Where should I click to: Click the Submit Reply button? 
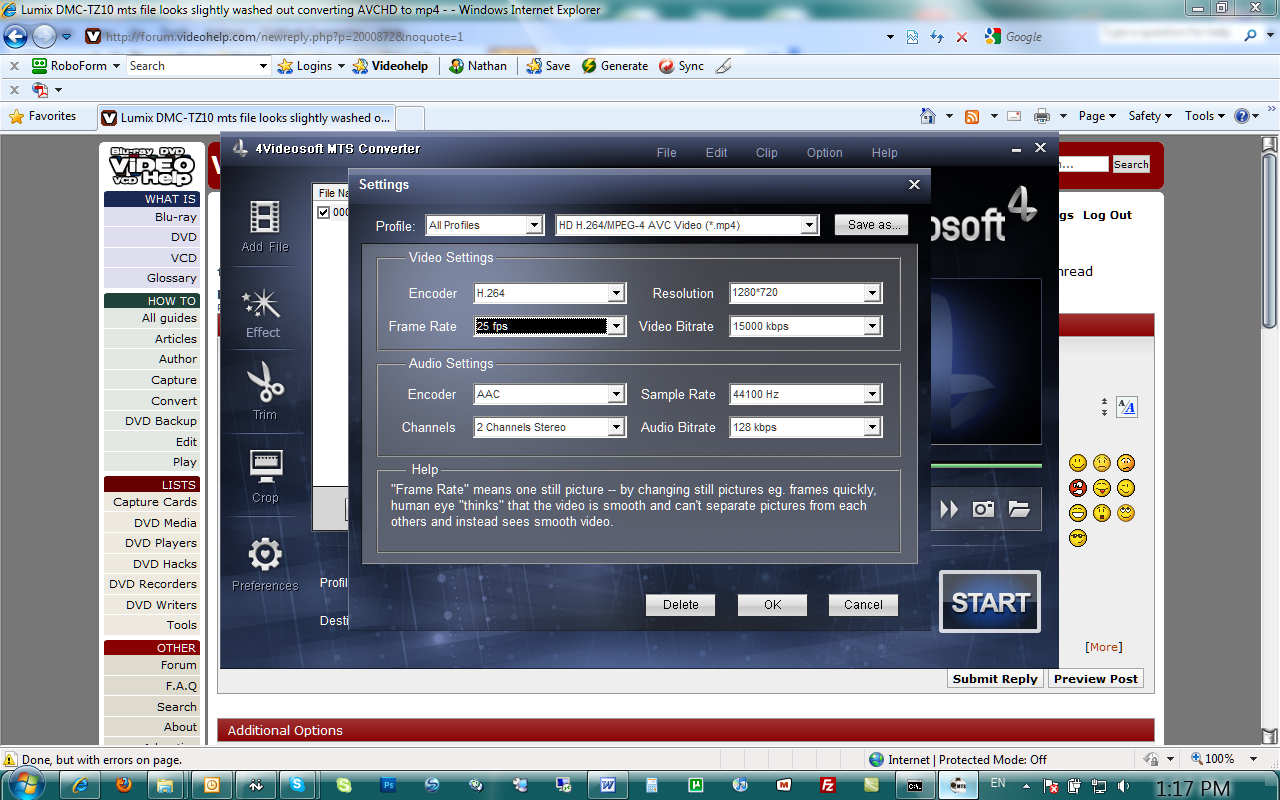(995, 679)
